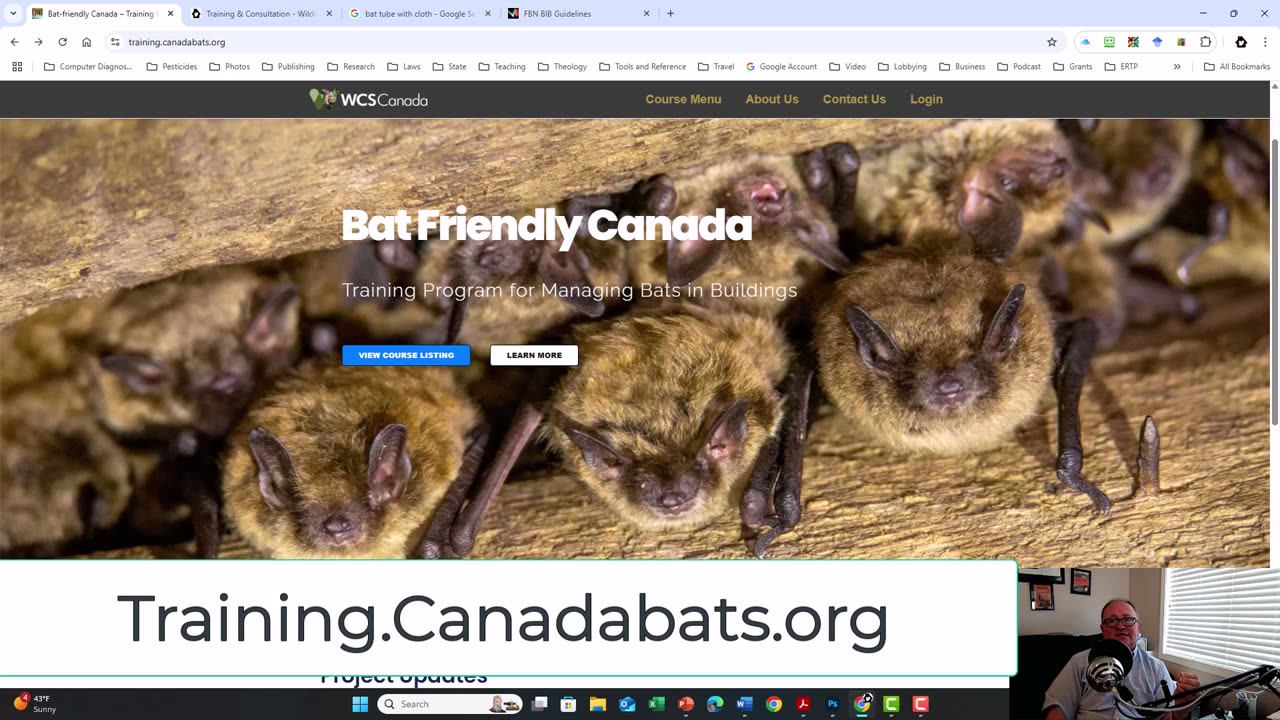
Task: Open the Contact Us page
Action: pos(854,99)
